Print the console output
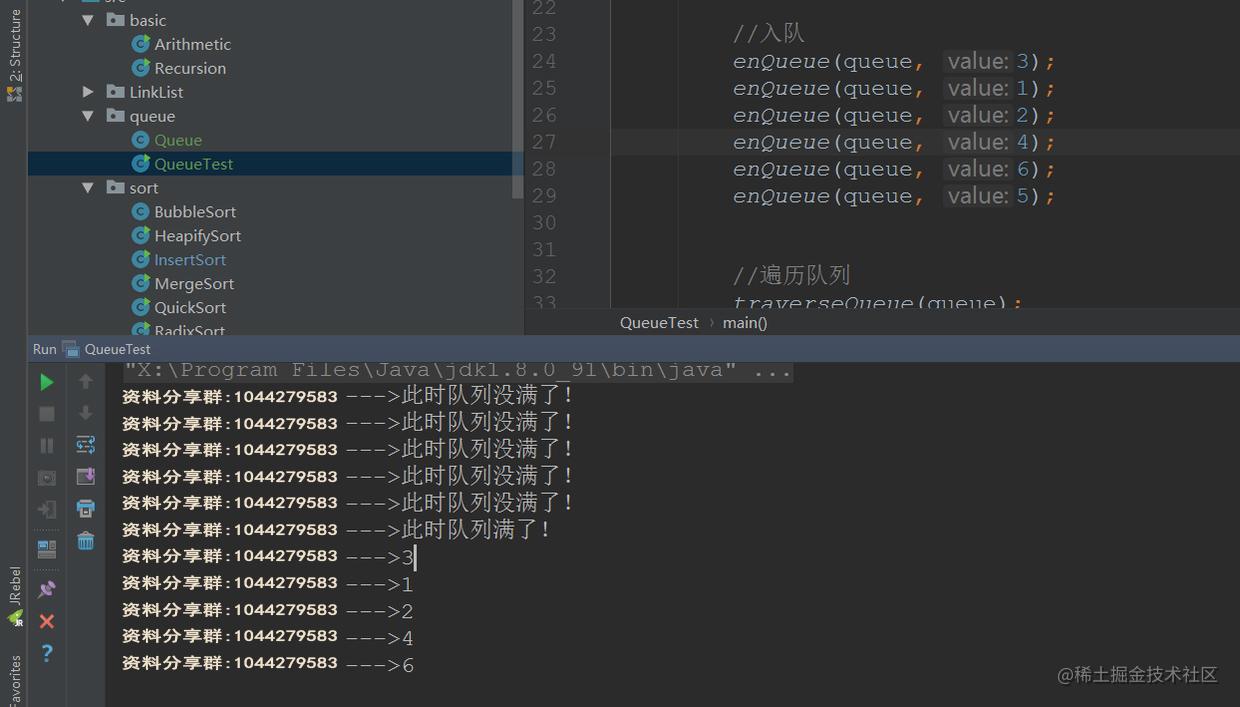 (x=85, y=509)
